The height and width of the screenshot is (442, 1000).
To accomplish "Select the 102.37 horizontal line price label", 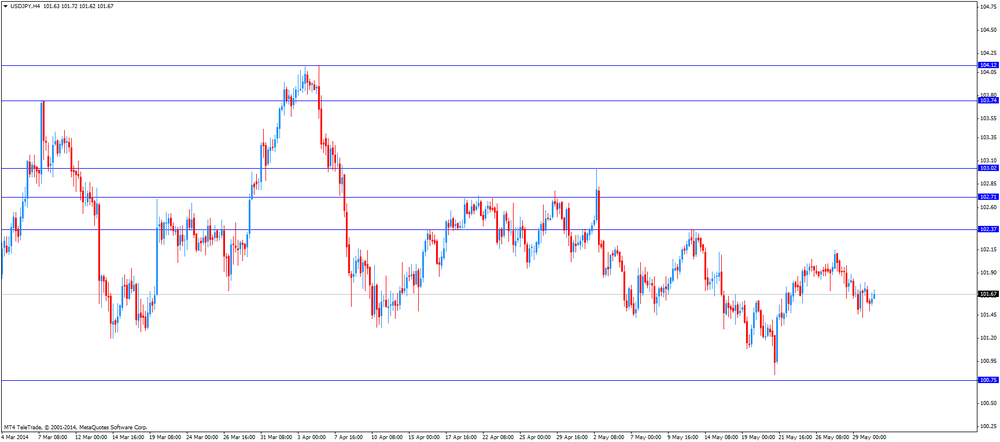I will (988, 229).
